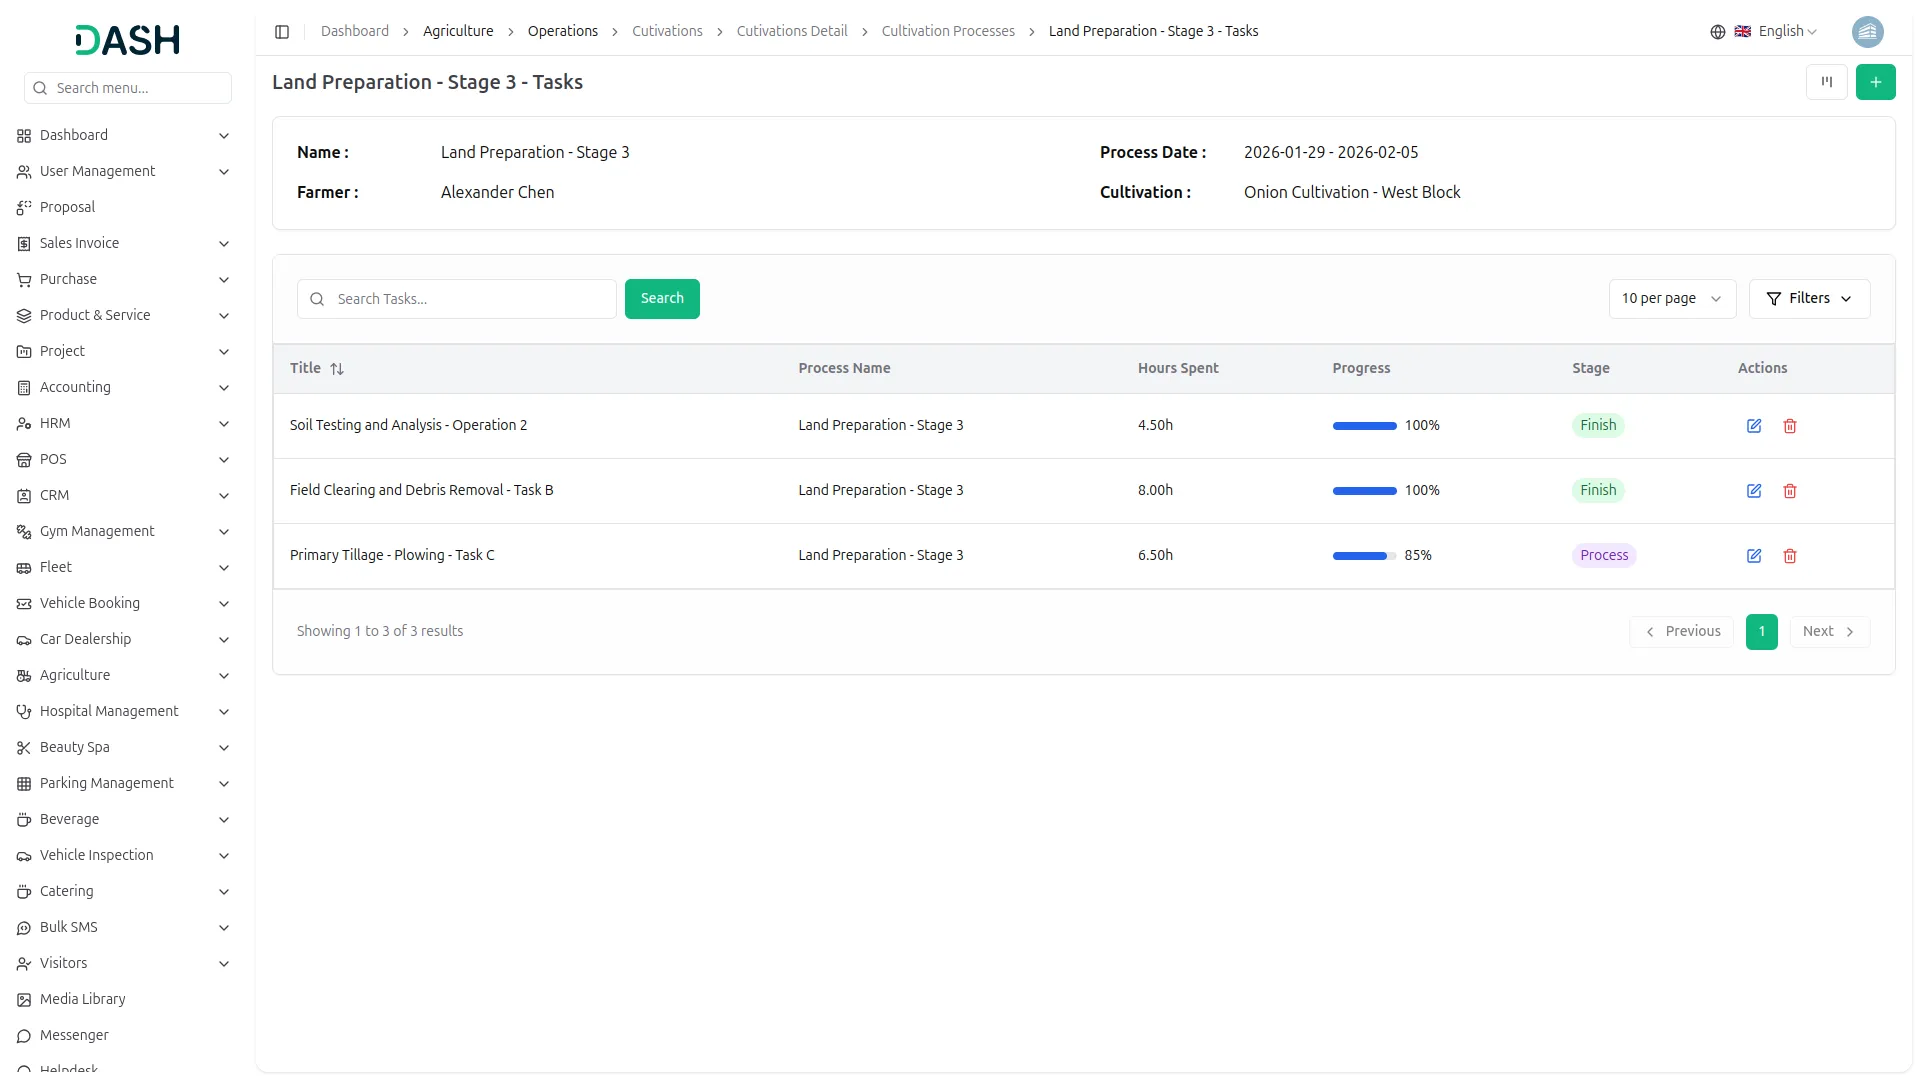The height and width of the screenshot is (1080, 1920).
Task: Click the Primary Tillage 85% progress bar
Action: tap(1363, 556)
